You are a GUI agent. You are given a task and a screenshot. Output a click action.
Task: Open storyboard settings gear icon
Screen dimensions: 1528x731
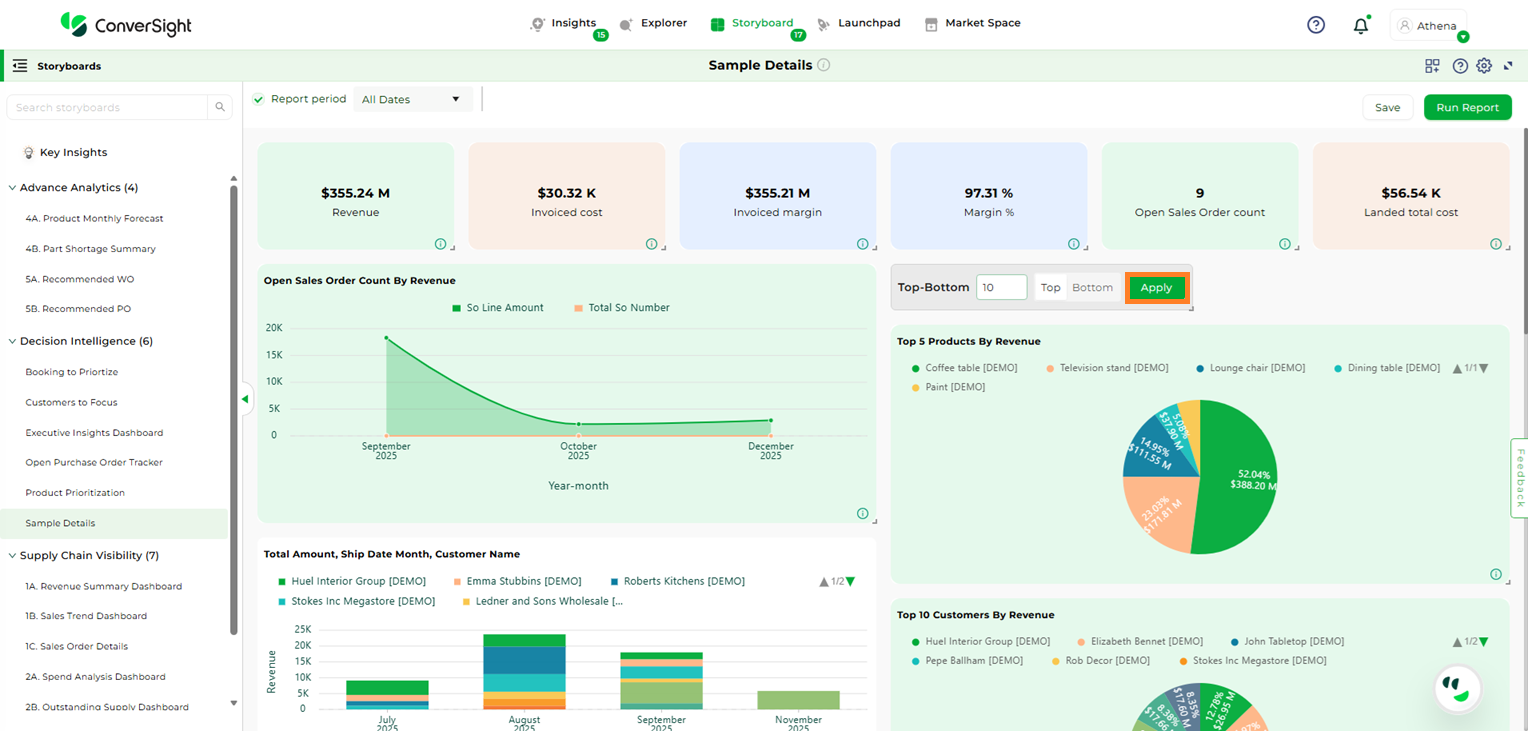click(1484, 66)
